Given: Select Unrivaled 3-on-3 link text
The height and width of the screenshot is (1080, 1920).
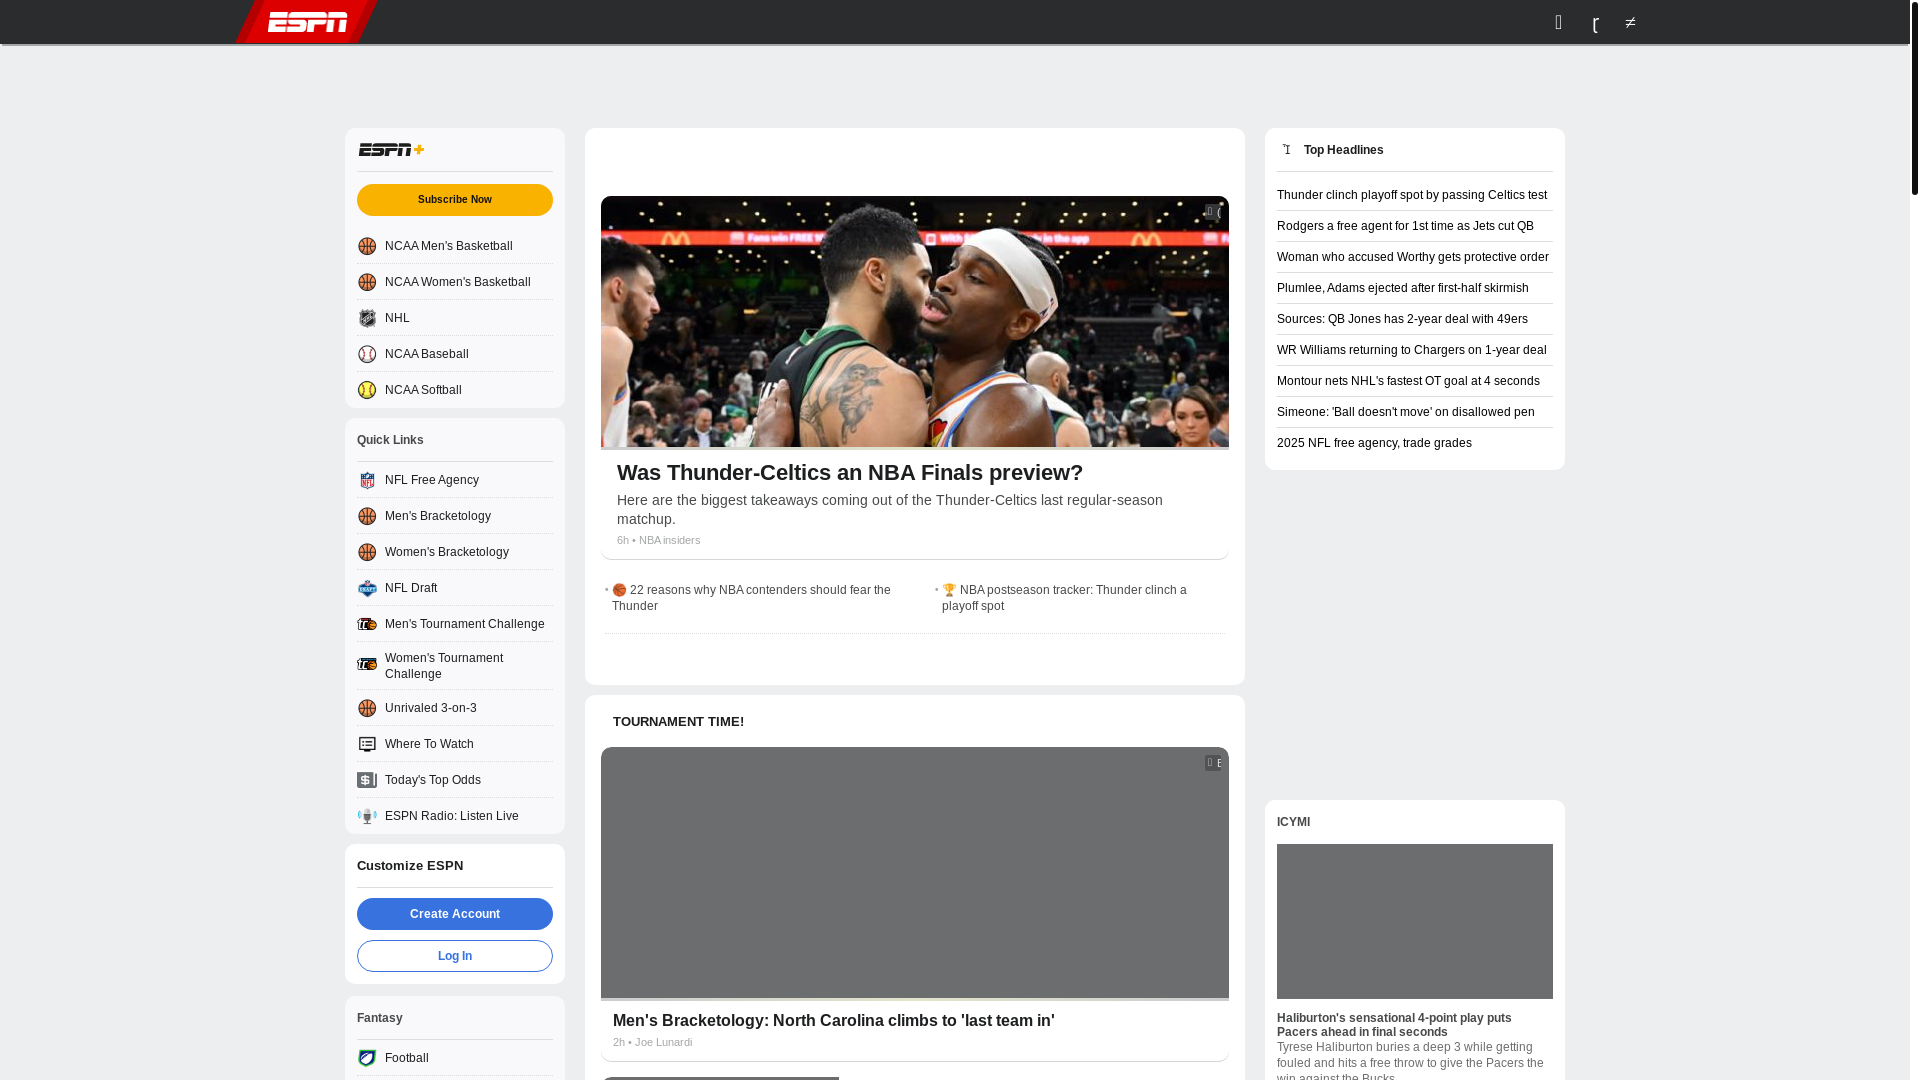Looking at the screenshot, I should (431, 708).
